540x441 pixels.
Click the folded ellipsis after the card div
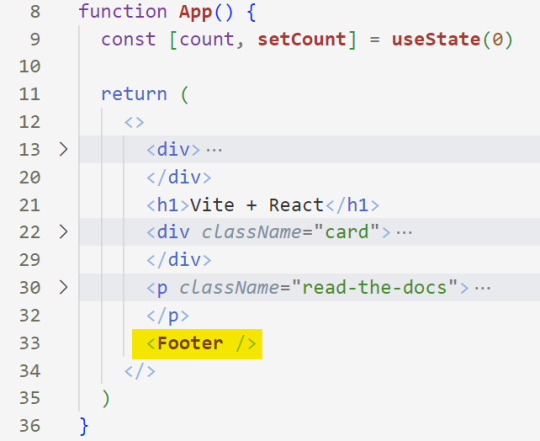(404, 233)
